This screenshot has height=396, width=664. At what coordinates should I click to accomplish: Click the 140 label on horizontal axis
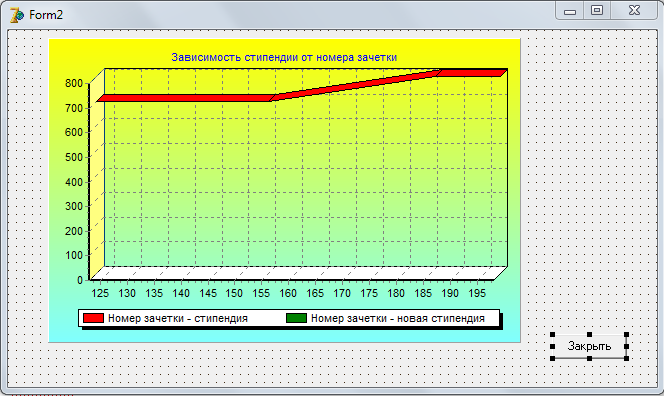tap(181, 293)
